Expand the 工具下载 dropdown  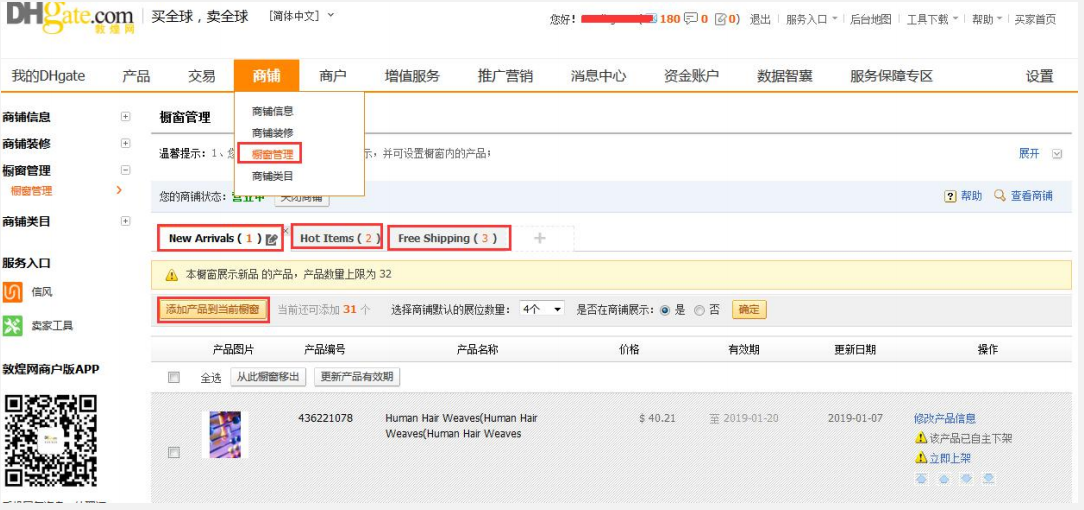click(932, 19)
